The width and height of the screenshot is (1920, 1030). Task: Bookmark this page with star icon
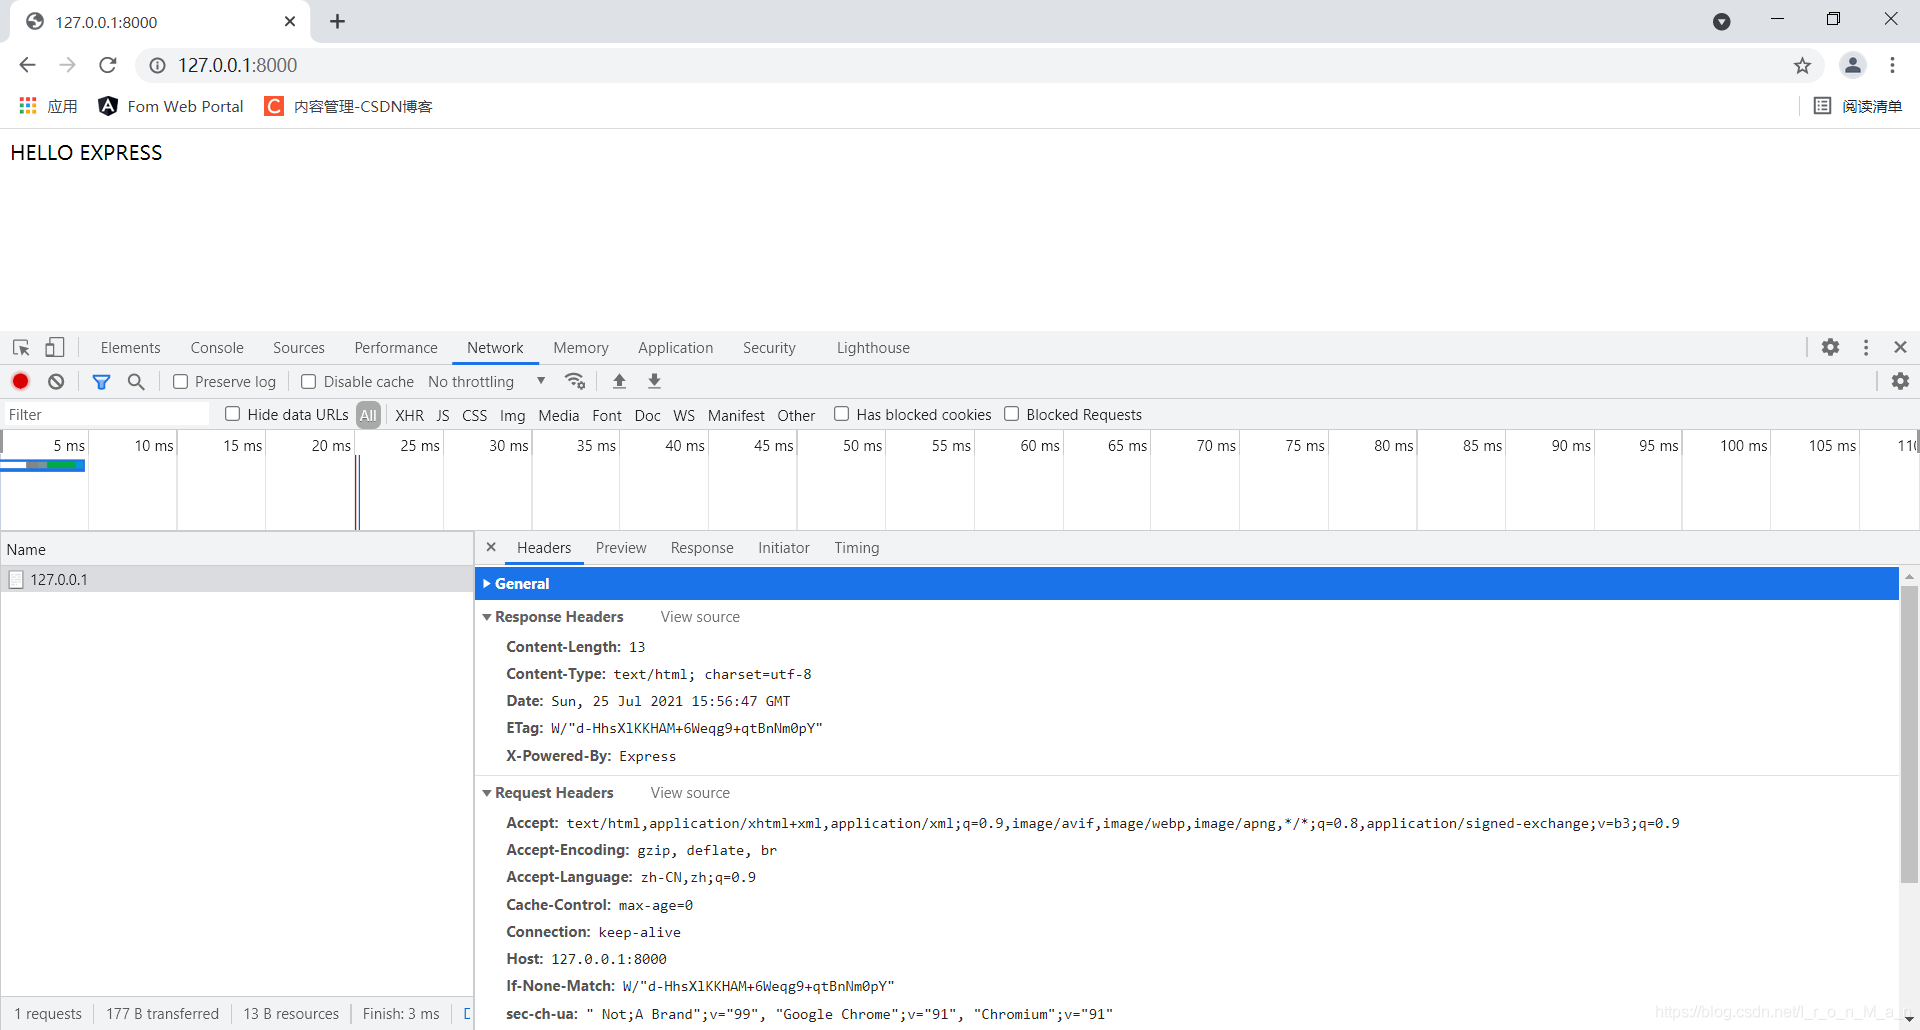(x=1802, y=66)
